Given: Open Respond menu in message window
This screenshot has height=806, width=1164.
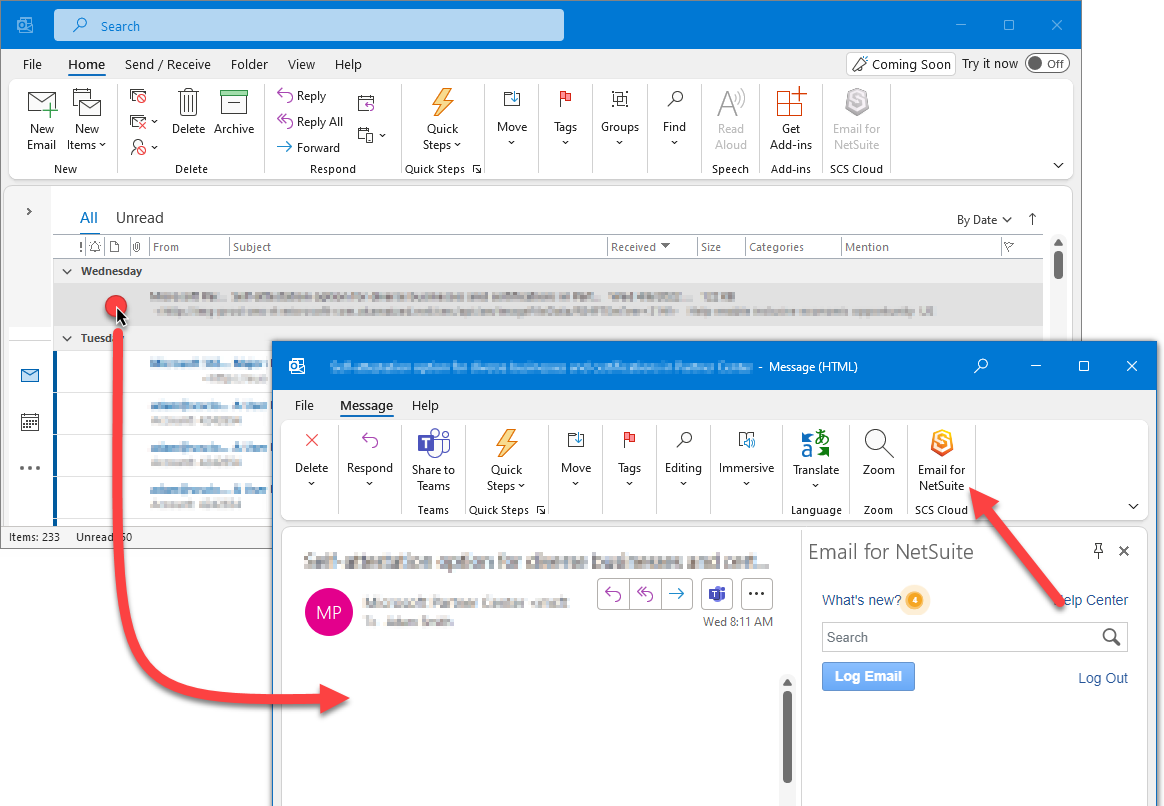Looking at the screenshot, I should click(369, 459).
